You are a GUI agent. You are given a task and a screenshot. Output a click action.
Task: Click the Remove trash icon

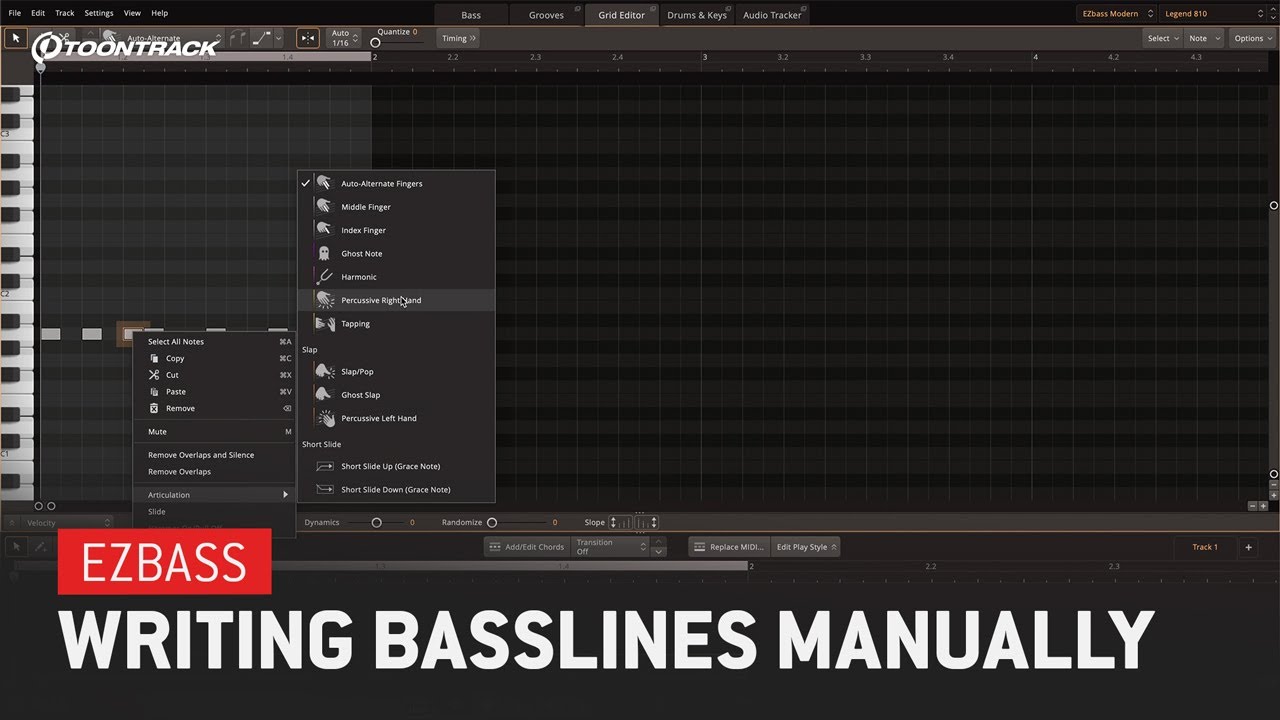point(154,409)
